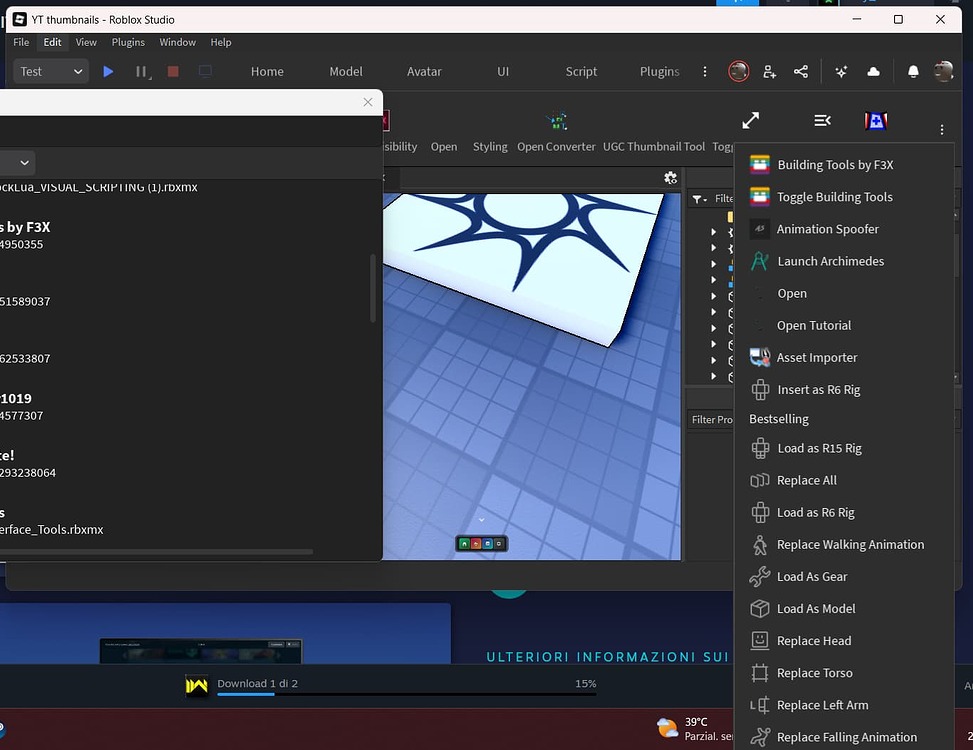Click the red-ringed collaborator avatar
The height and width of the screenshot is (750, 973).
[738, 71]
